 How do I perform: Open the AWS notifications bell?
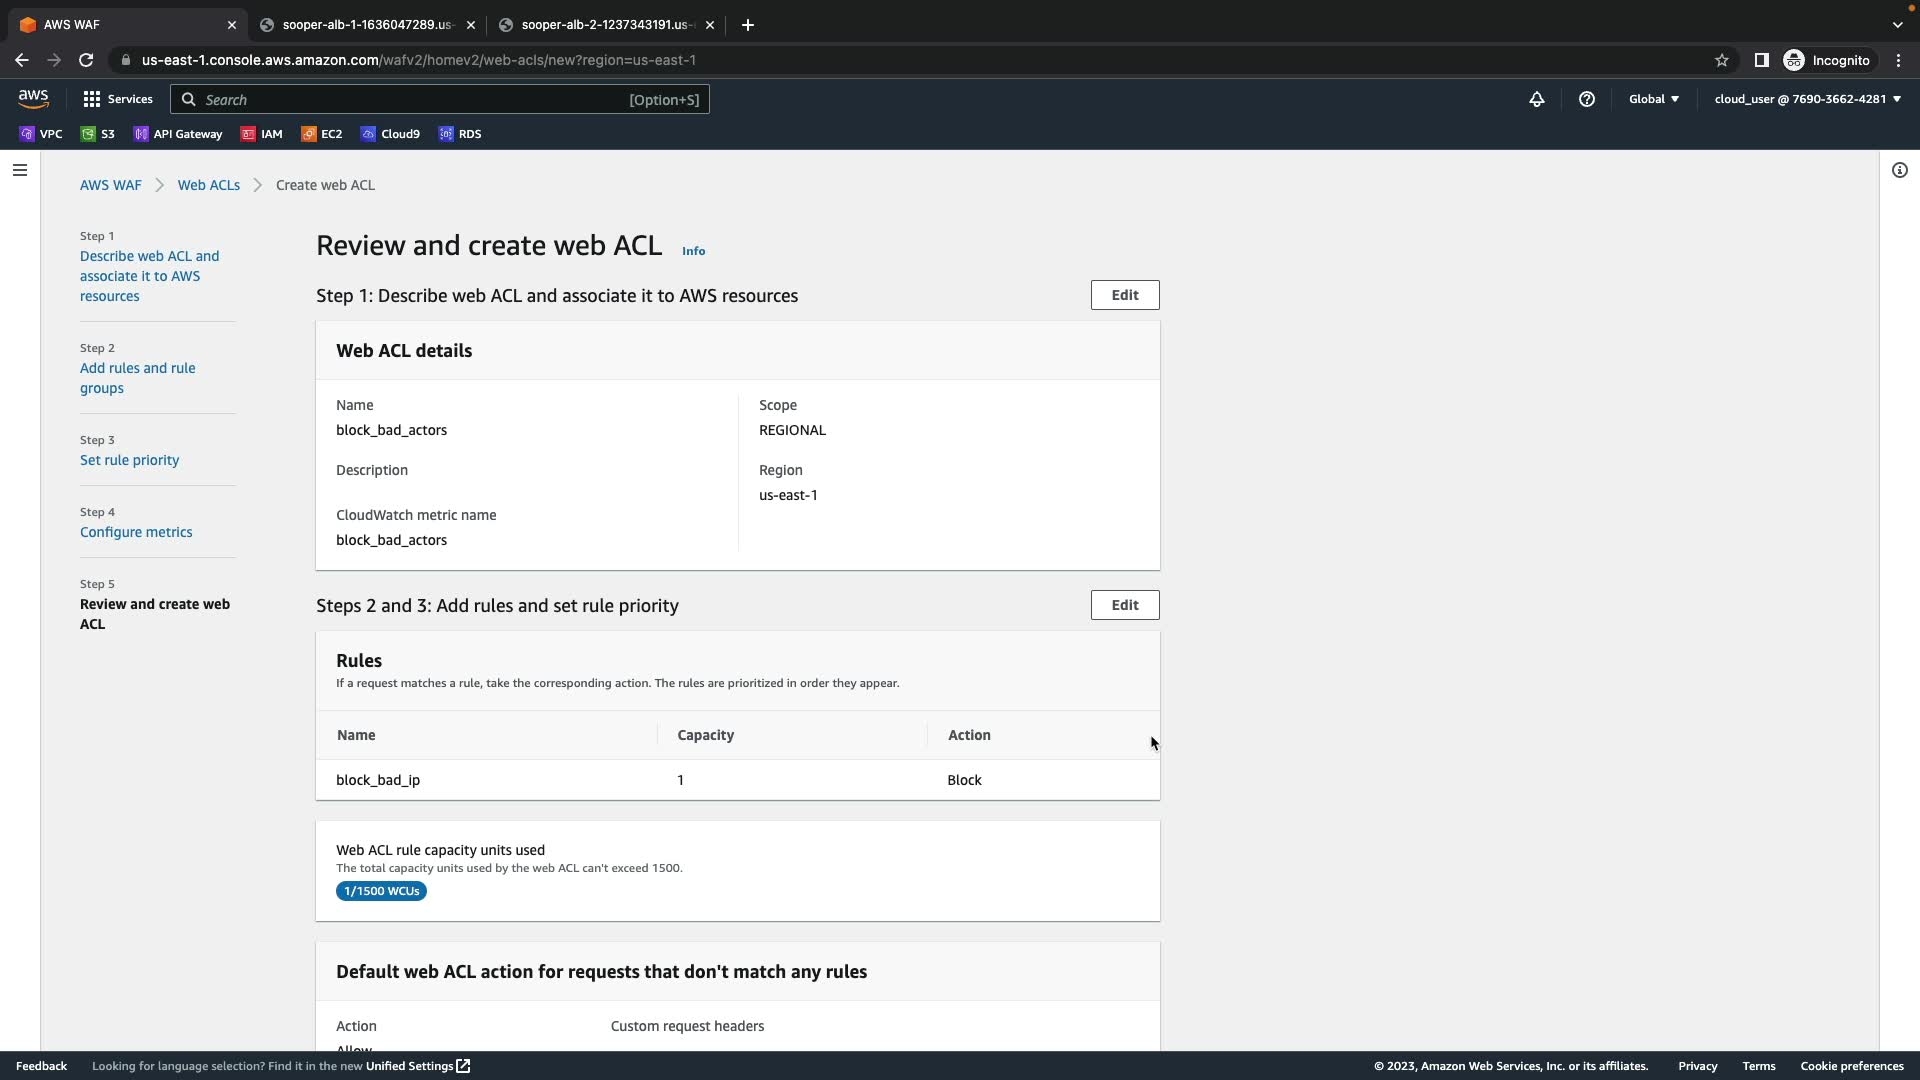[x=1537, y=99]
